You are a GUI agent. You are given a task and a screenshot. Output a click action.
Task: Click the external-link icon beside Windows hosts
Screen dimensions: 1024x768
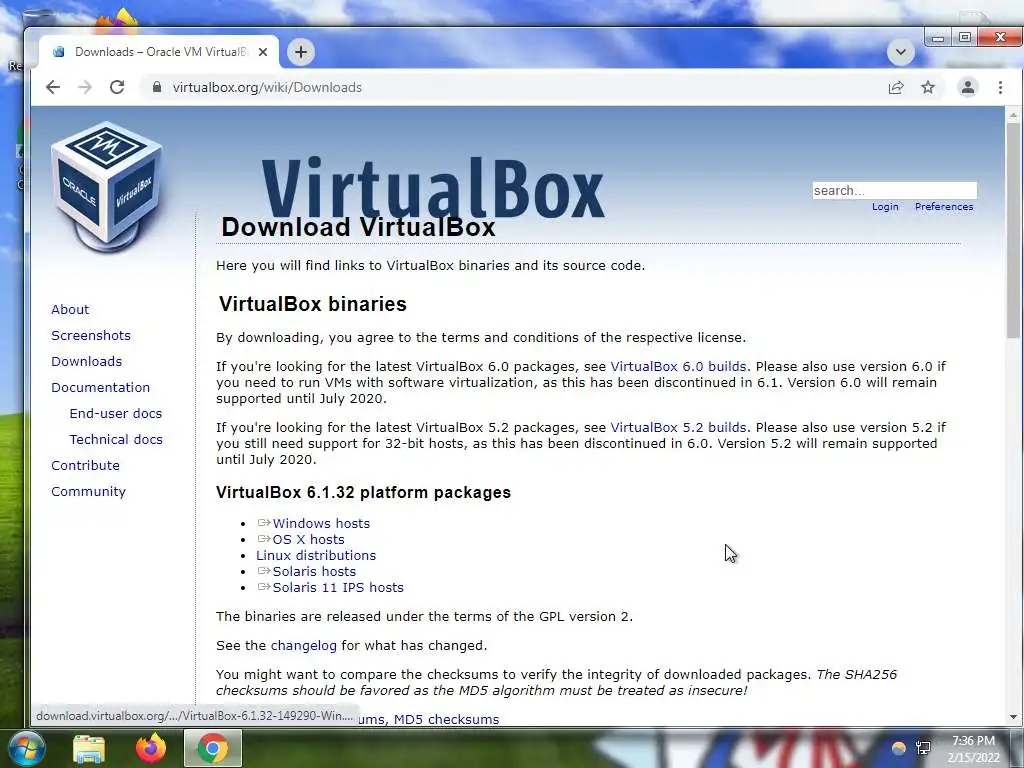click(x=264, y=523)
